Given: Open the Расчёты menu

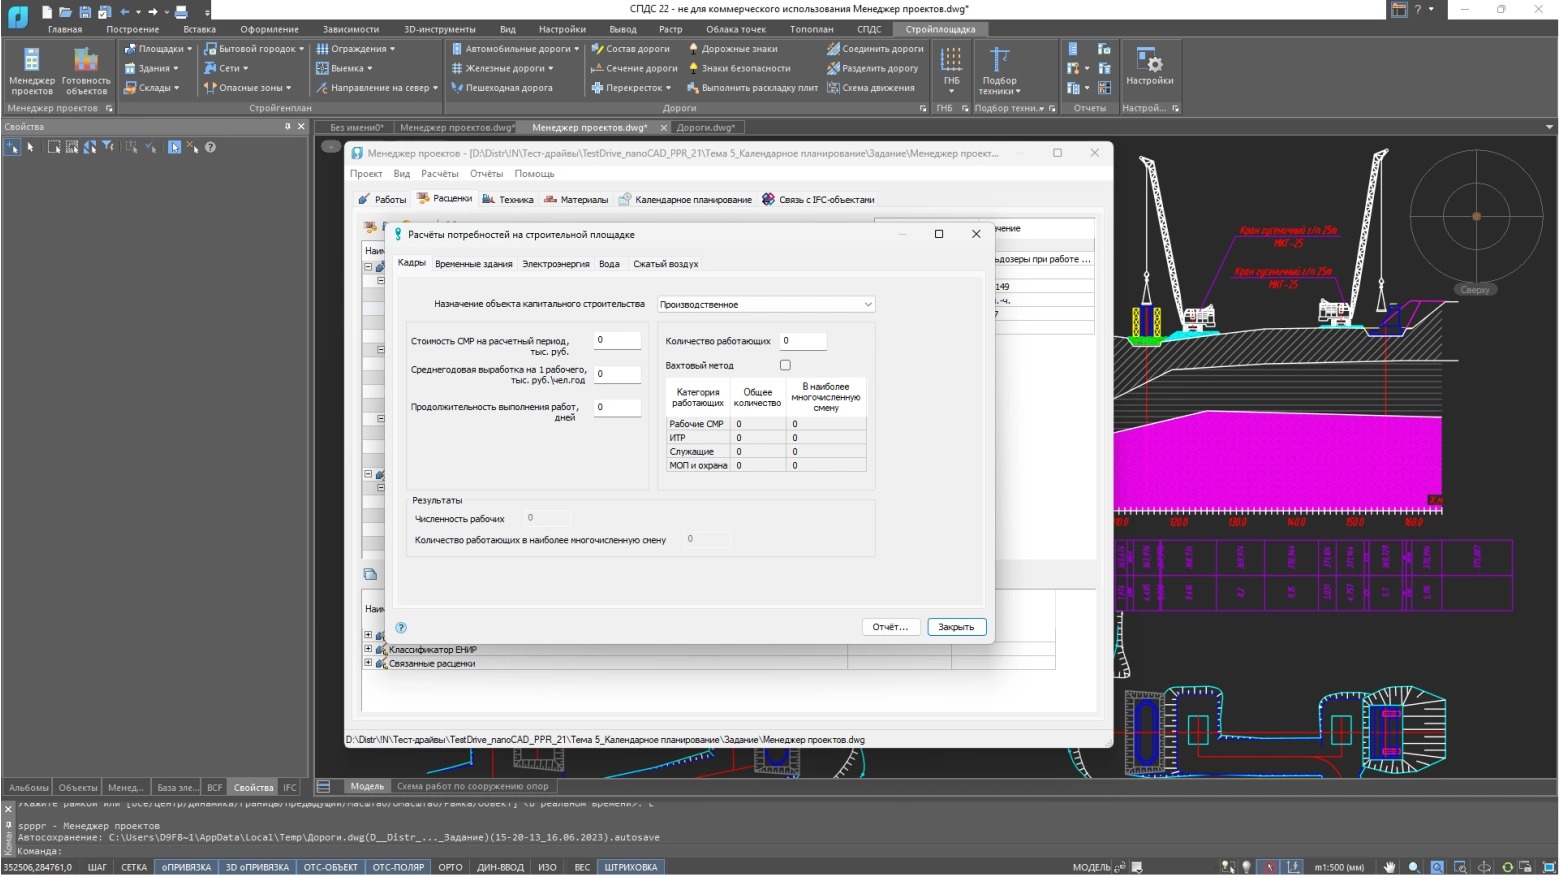Looking at the screenshot, I should click(439, 174).
